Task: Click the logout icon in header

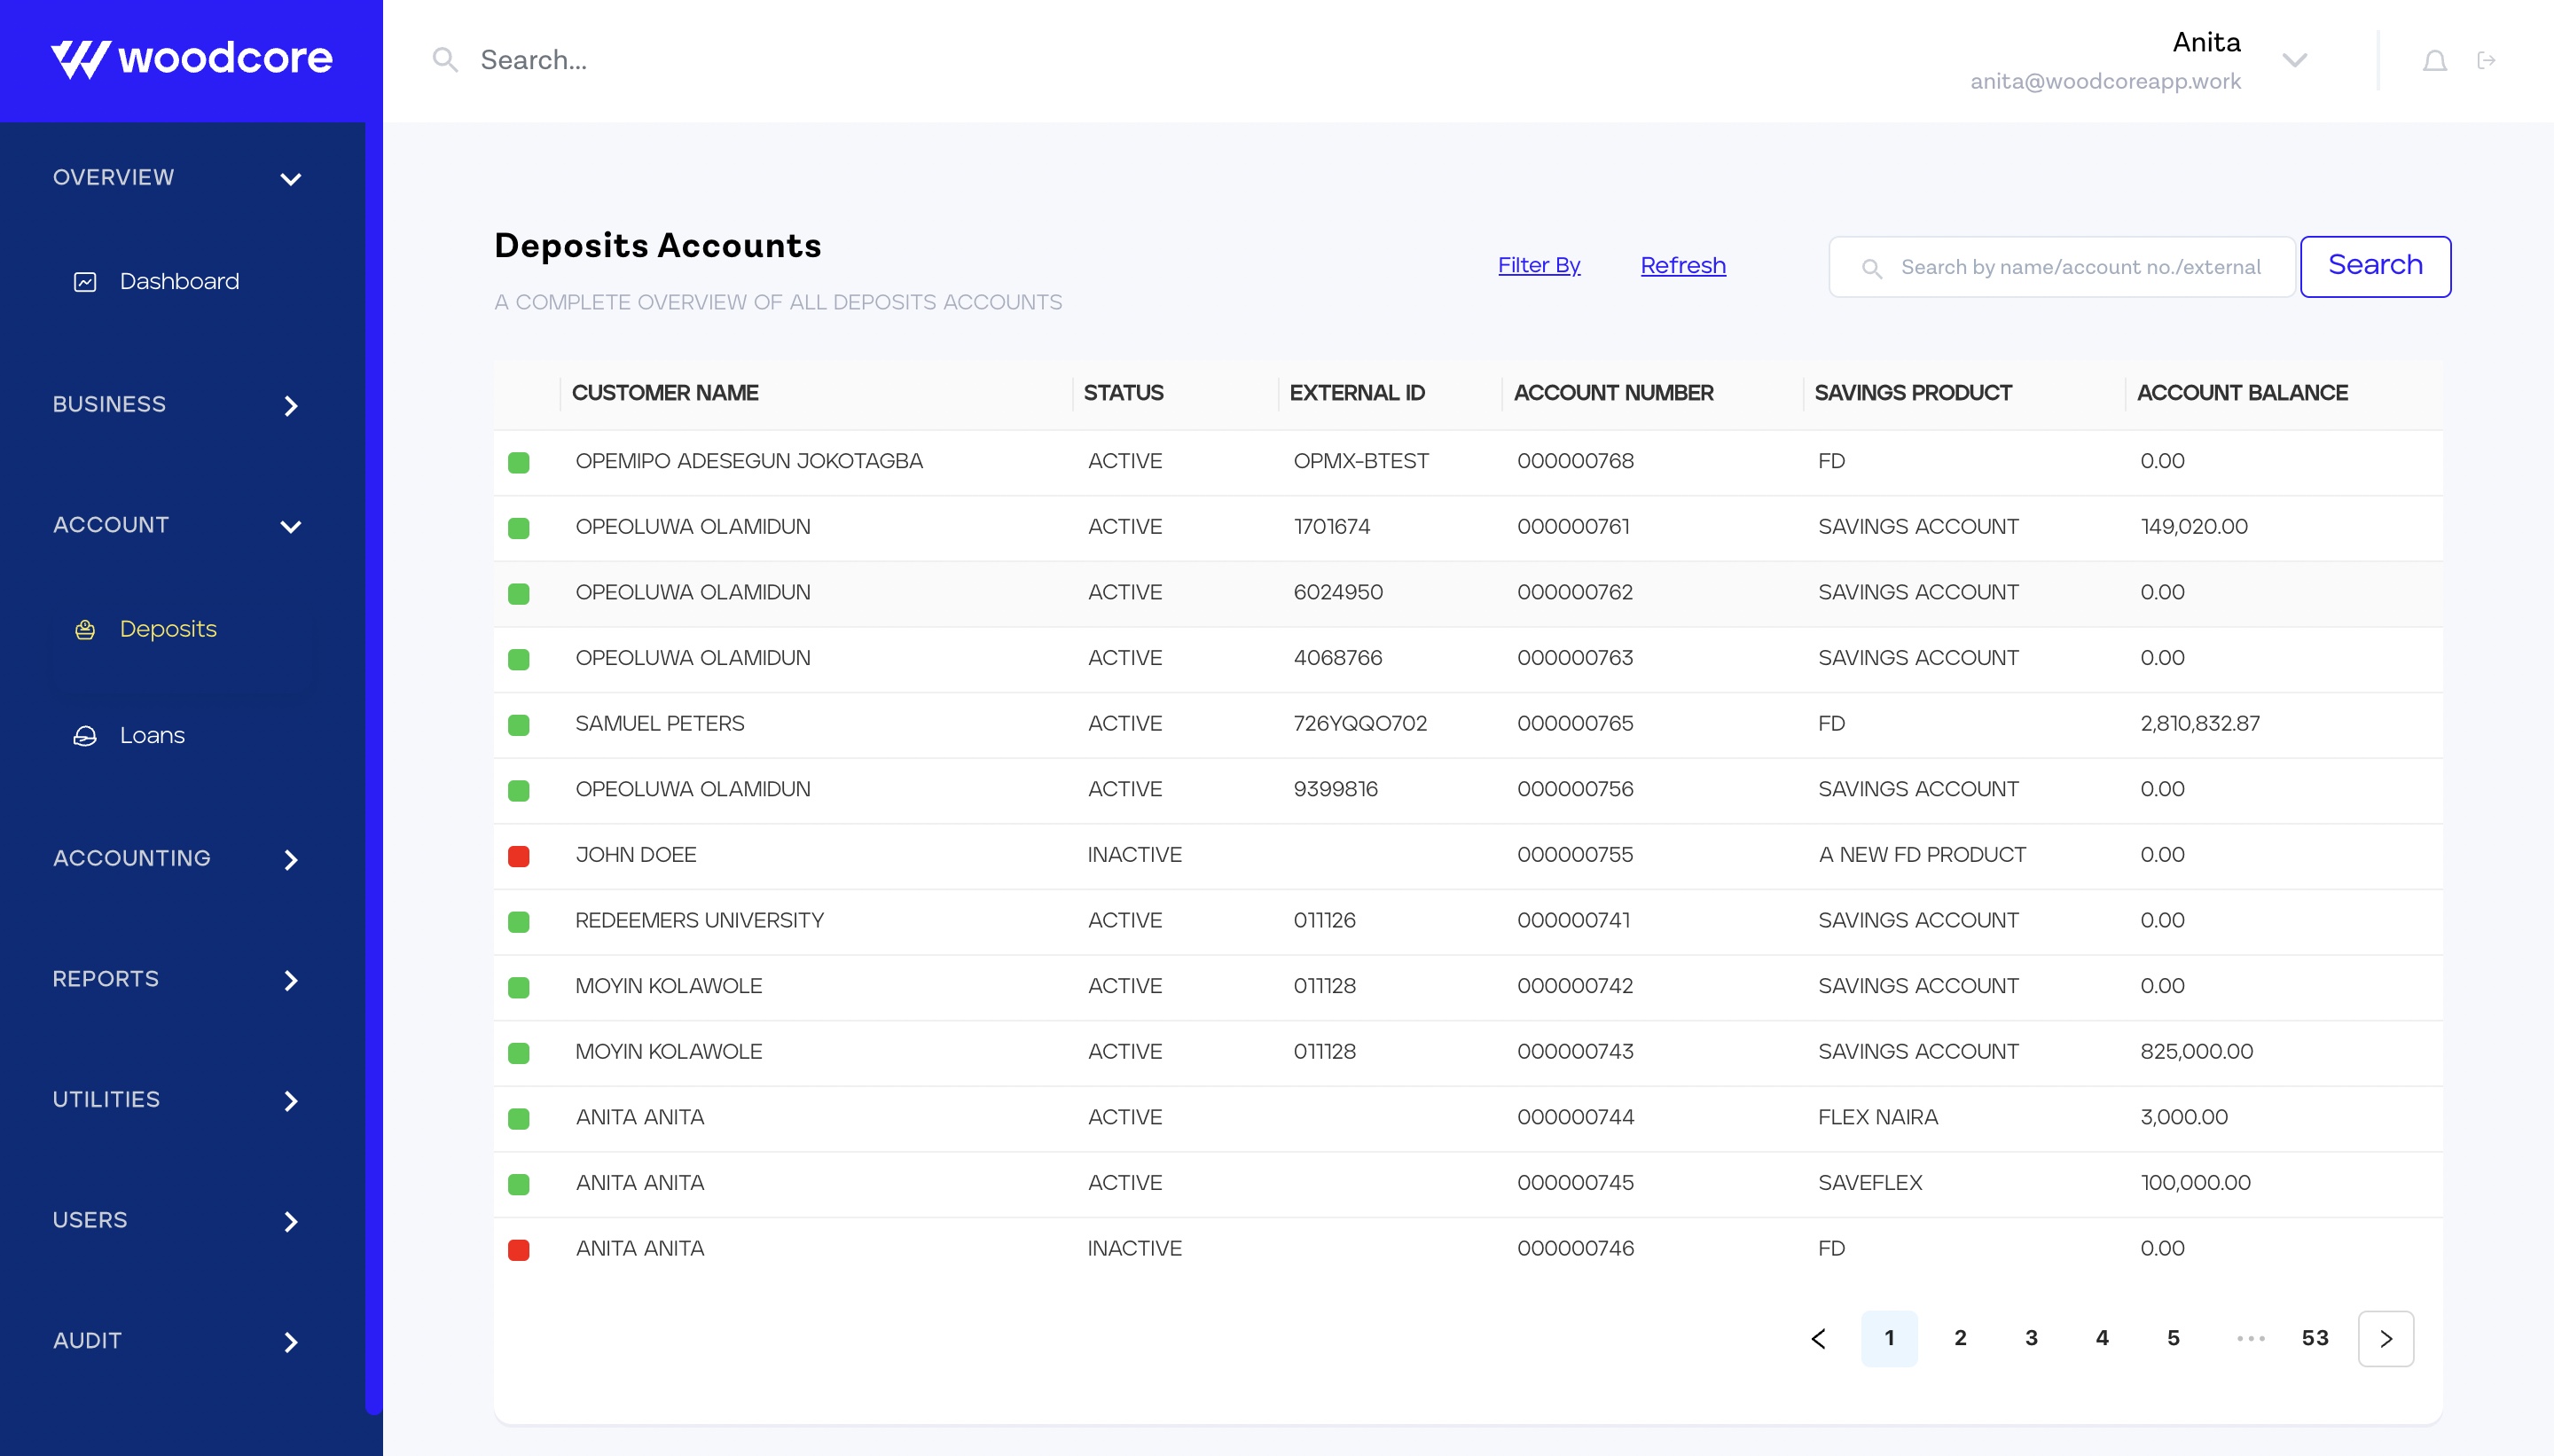Action: coord(2486,61)
